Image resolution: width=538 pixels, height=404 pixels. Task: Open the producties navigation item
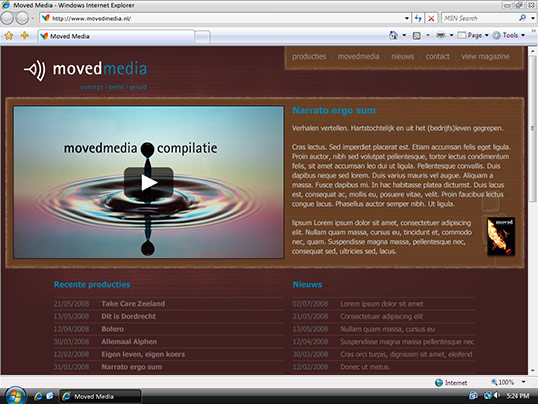tap(309, 56)
